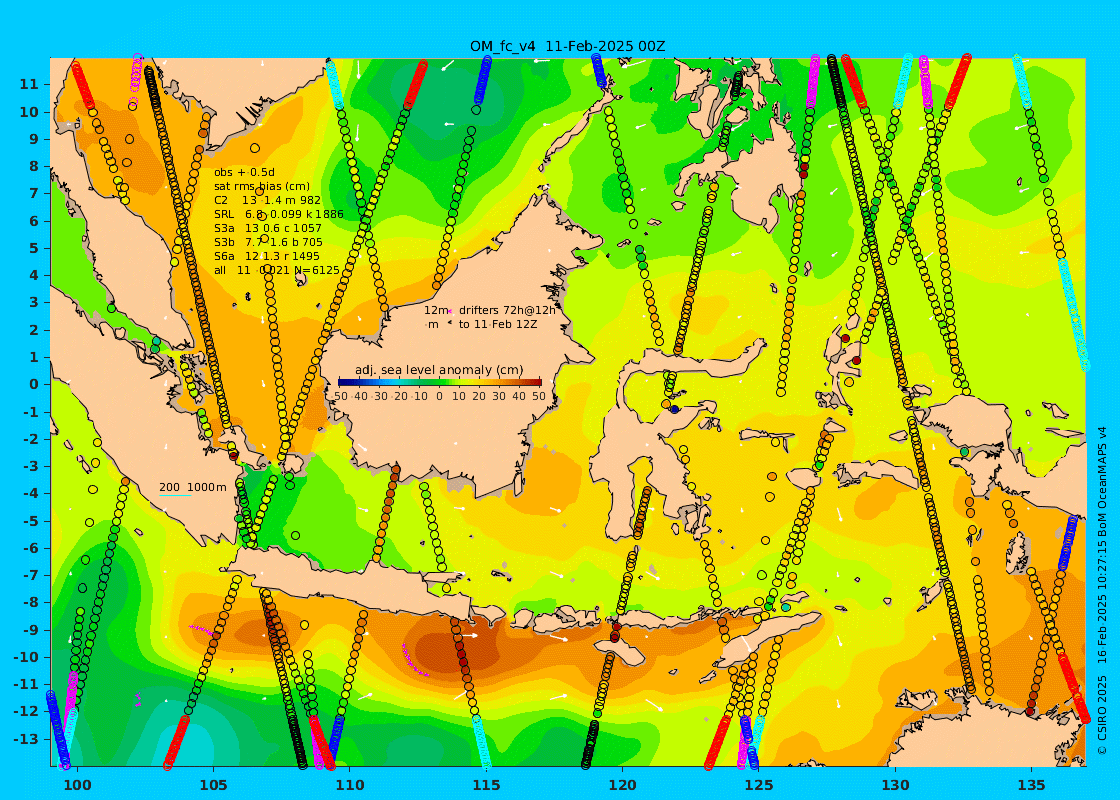Select the S3a satellite statistics row
This screenshot has width=1120, height=800.
[x=268, y=229]
